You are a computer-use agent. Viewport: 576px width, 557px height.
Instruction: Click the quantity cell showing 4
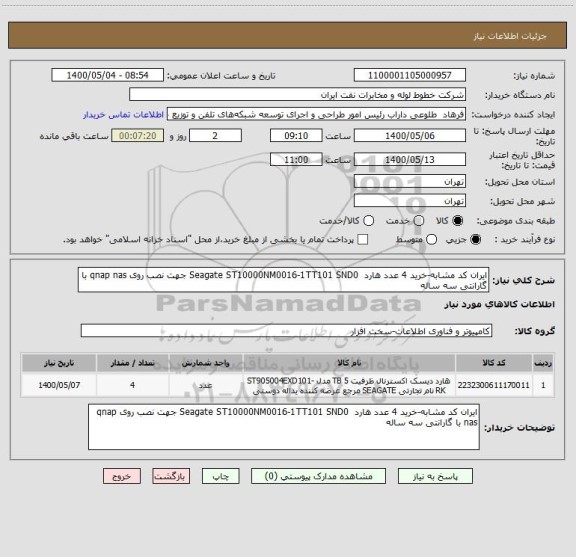(x=133, y=385)
